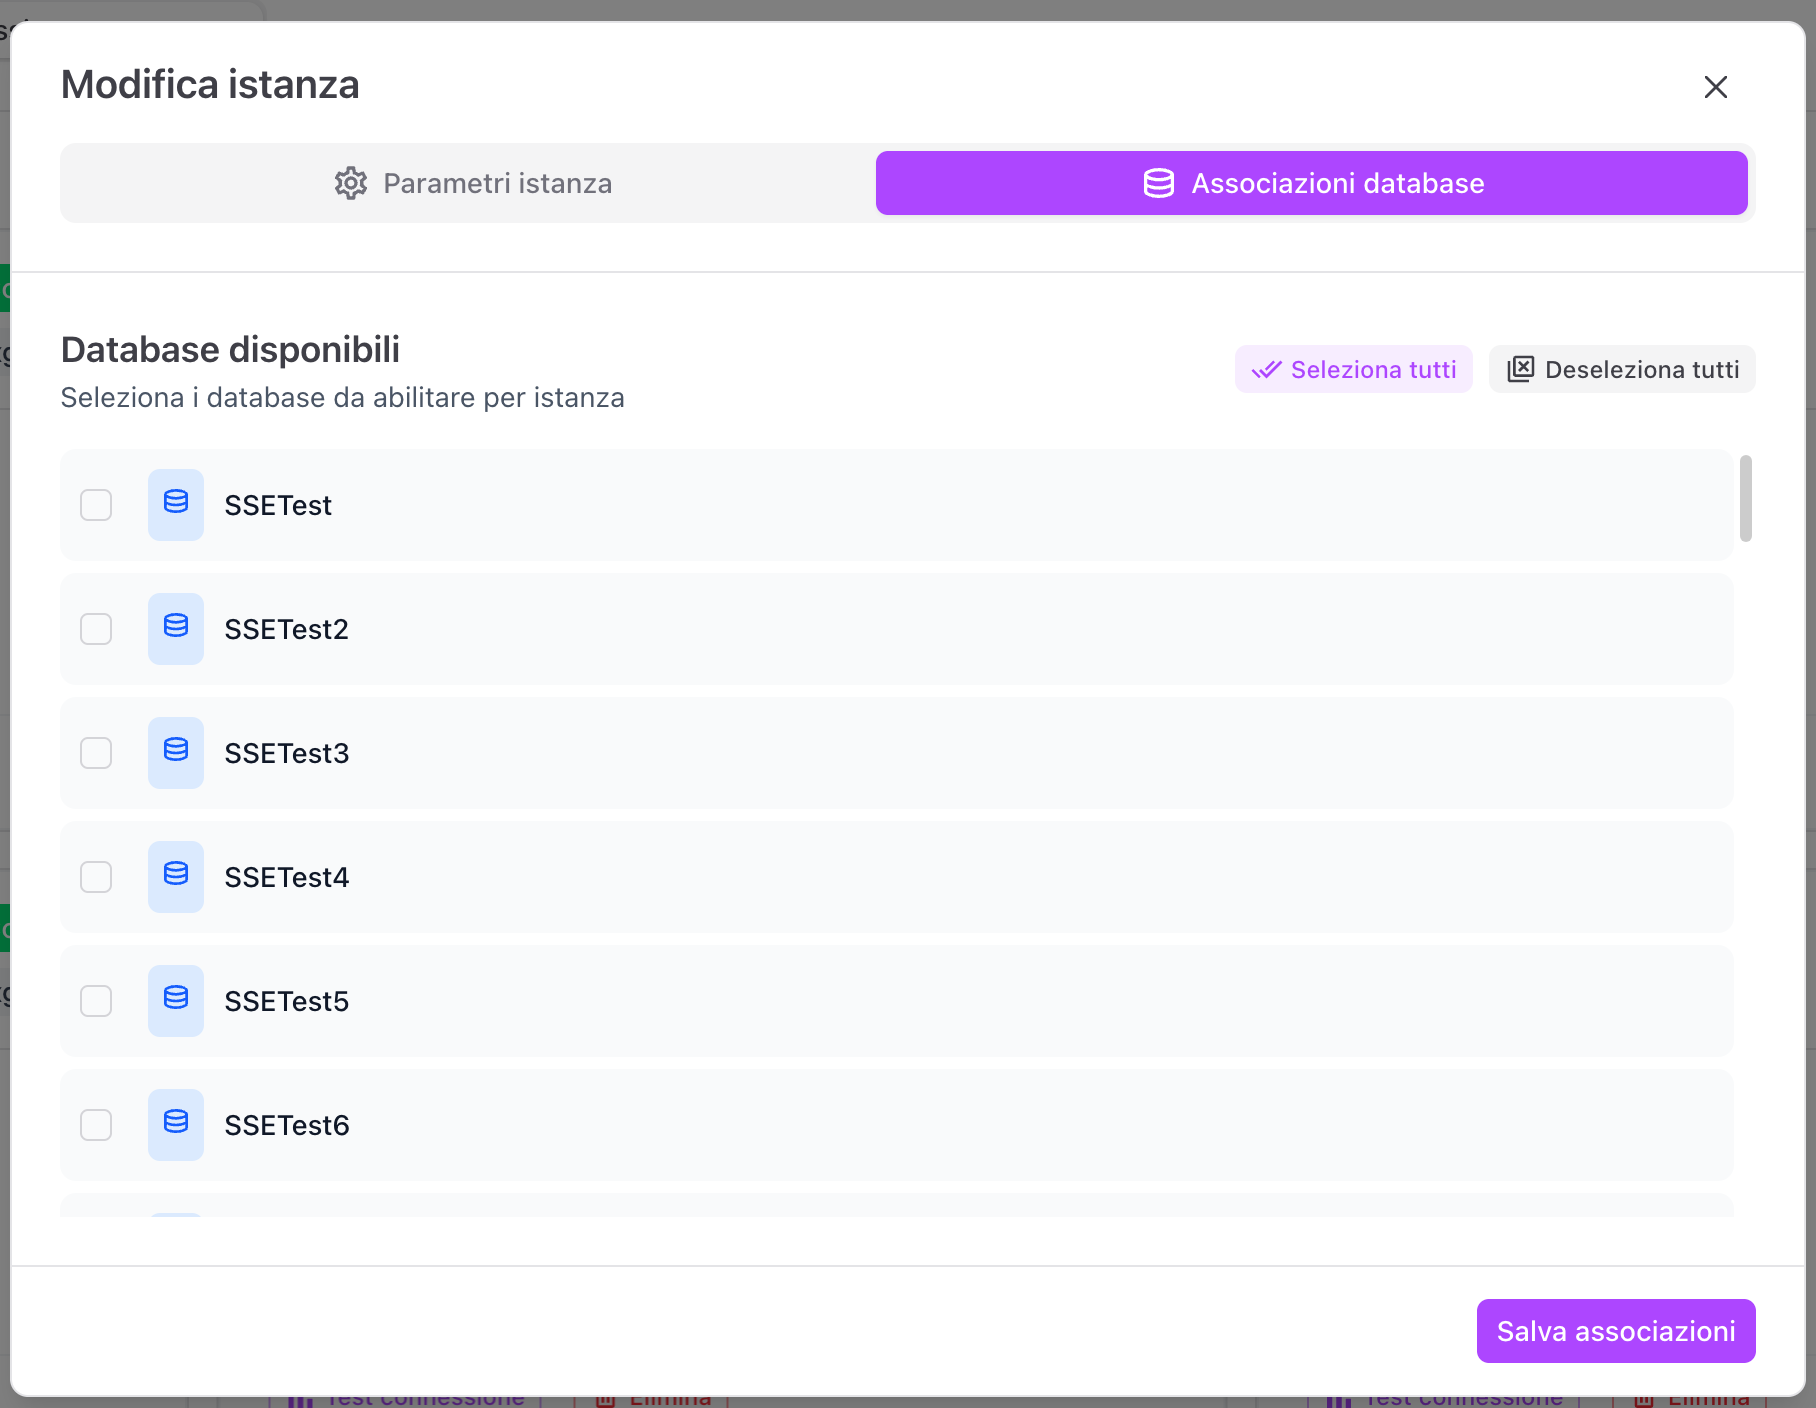Tick the SSETest3 checkbox

pos(96,753)
